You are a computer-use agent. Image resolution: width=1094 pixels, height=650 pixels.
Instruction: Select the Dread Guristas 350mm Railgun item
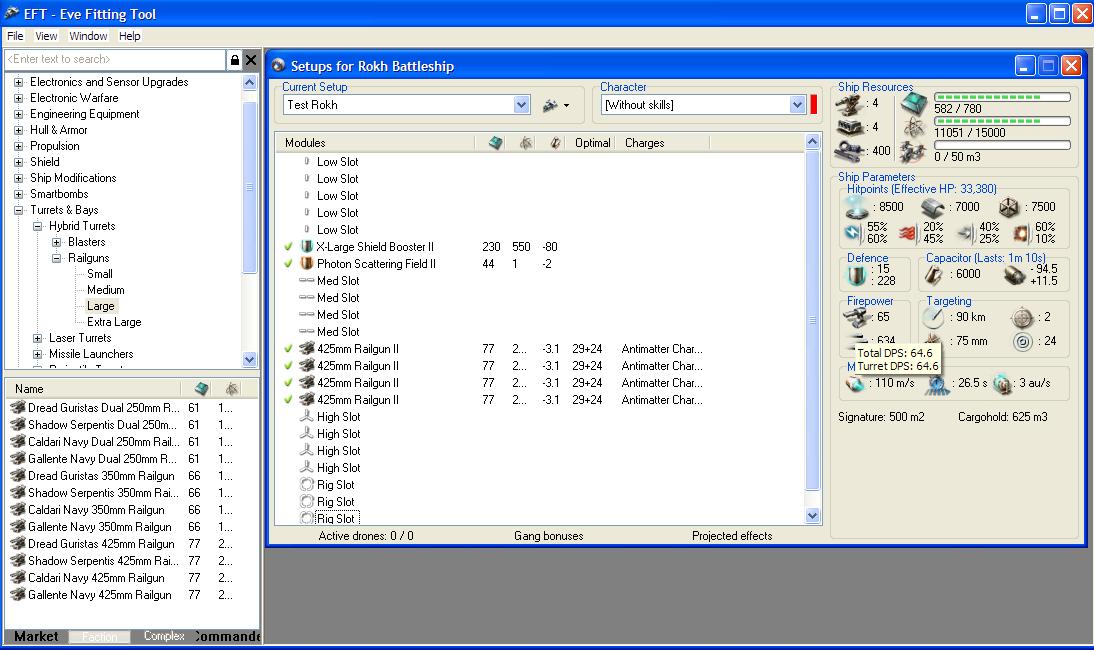(x=101, y=476)
